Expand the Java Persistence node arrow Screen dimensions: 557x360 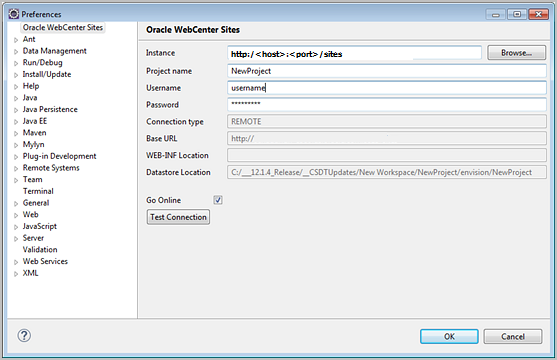click(16, 110)
